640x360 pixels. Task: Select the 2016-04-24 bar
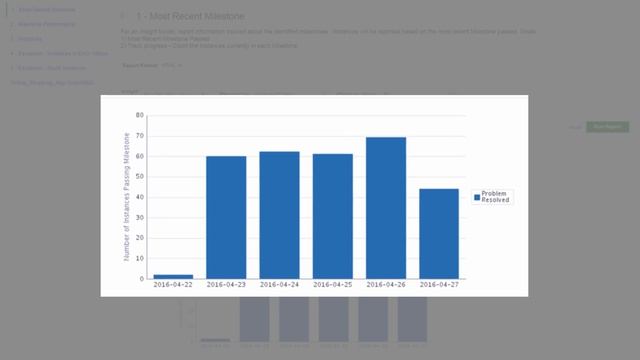tap(279, 215)
